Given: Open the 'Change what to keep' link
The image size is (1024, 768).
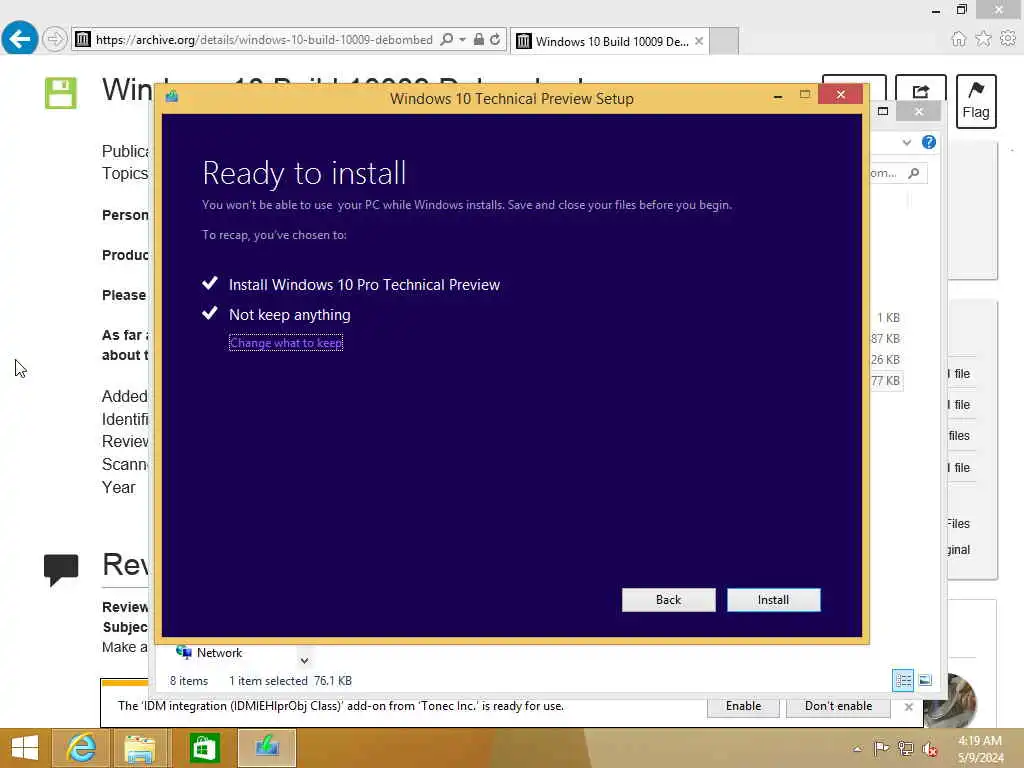Looking at the screenshot, I should click(285, 343).
